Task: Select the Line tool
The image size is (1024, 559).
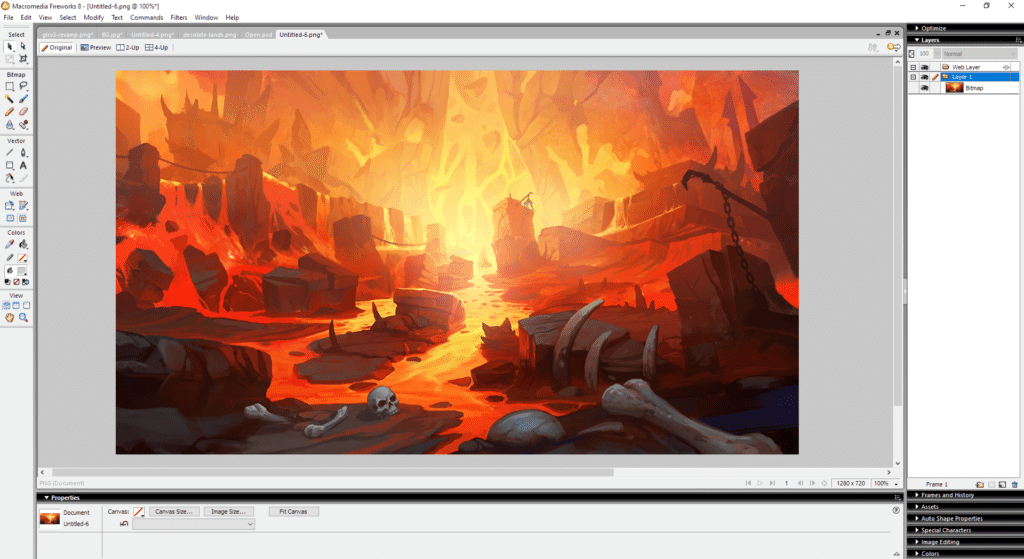Action: tap(10, 152)
